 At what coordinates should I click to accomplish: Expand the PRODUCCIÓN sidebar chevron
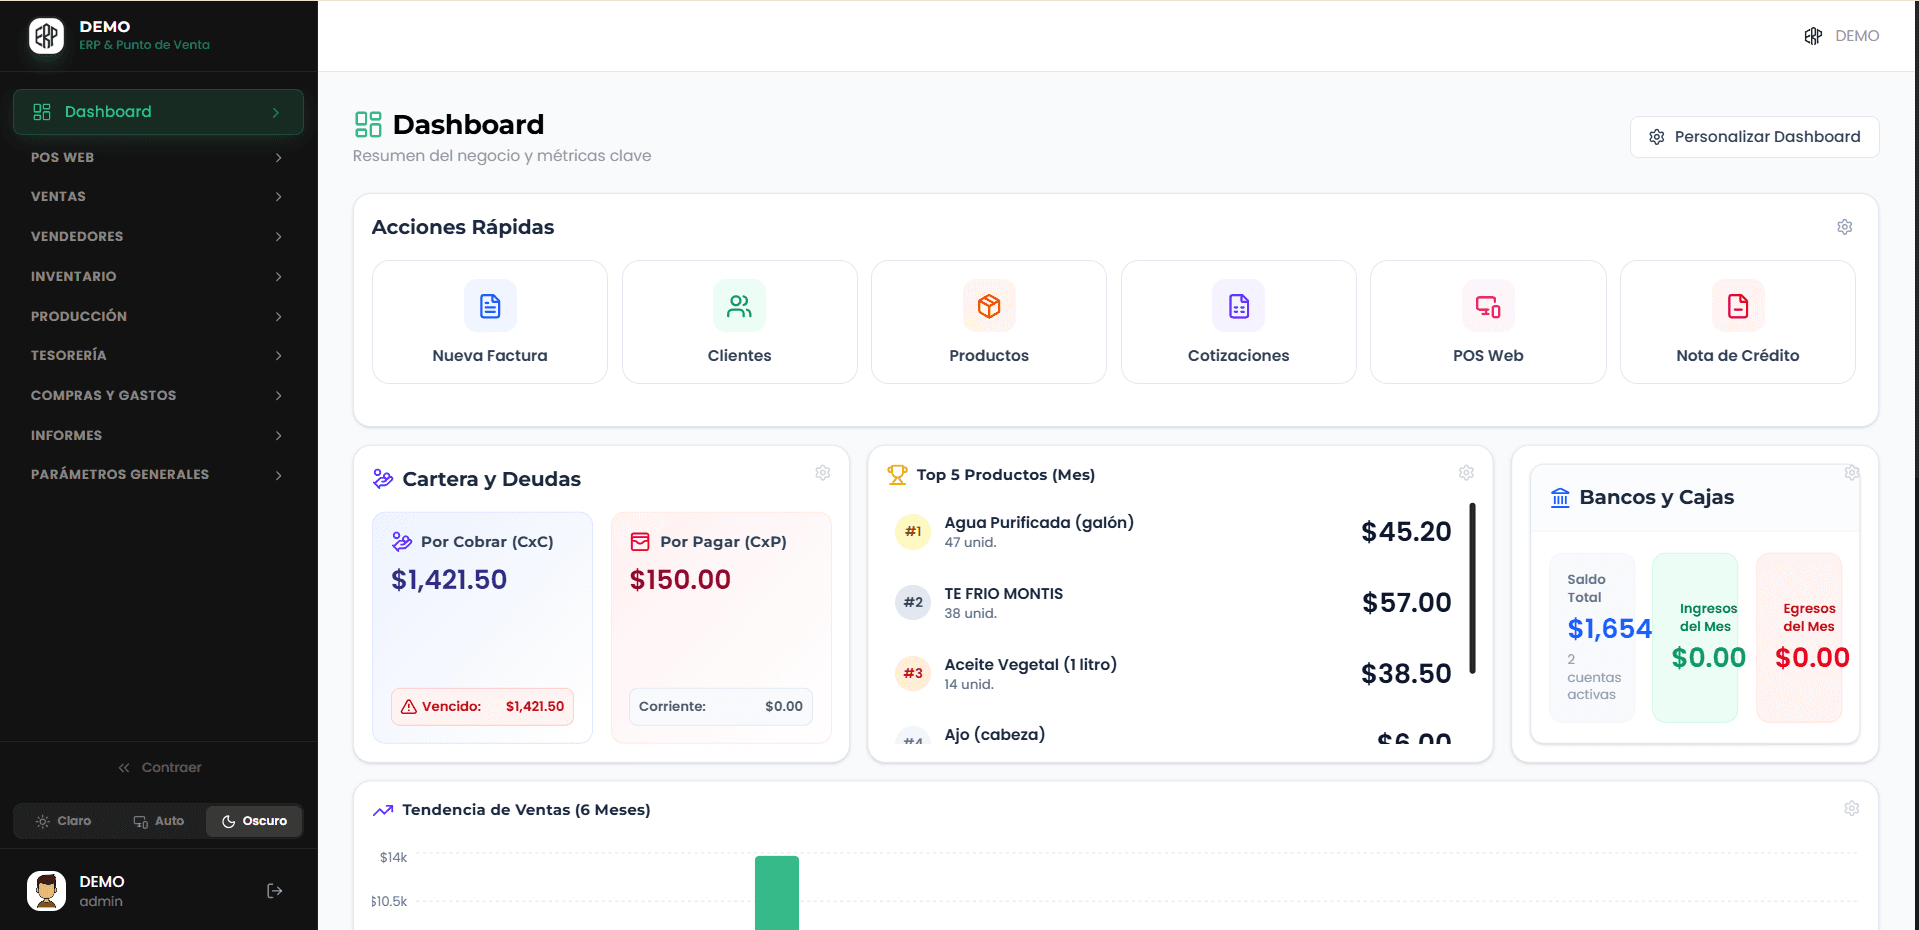coord(278,317)
